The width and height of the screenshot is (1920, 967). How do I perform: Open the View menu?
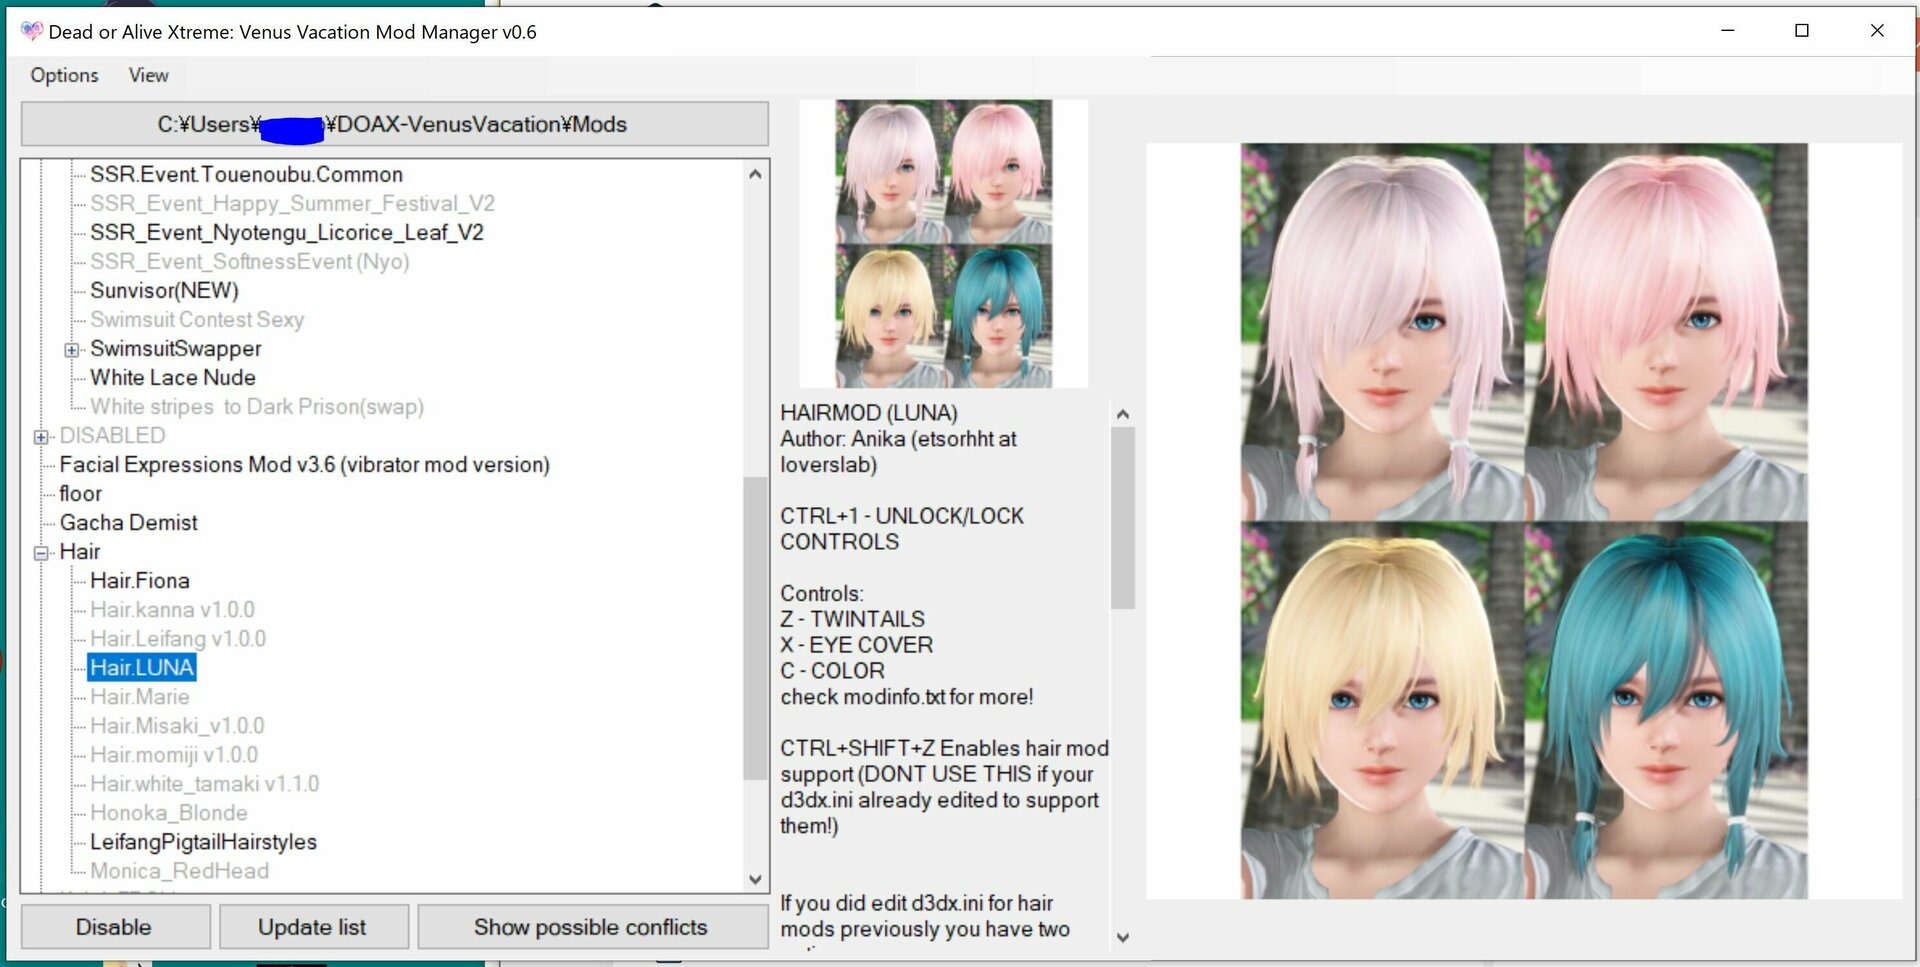pyautogui.click(x=148, y=75)
